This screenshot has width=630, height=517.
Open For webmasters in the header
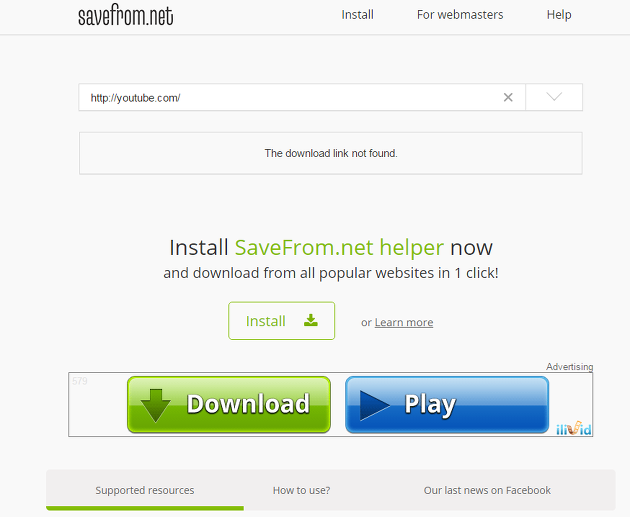pyautogui.click(x=460, y=15)
